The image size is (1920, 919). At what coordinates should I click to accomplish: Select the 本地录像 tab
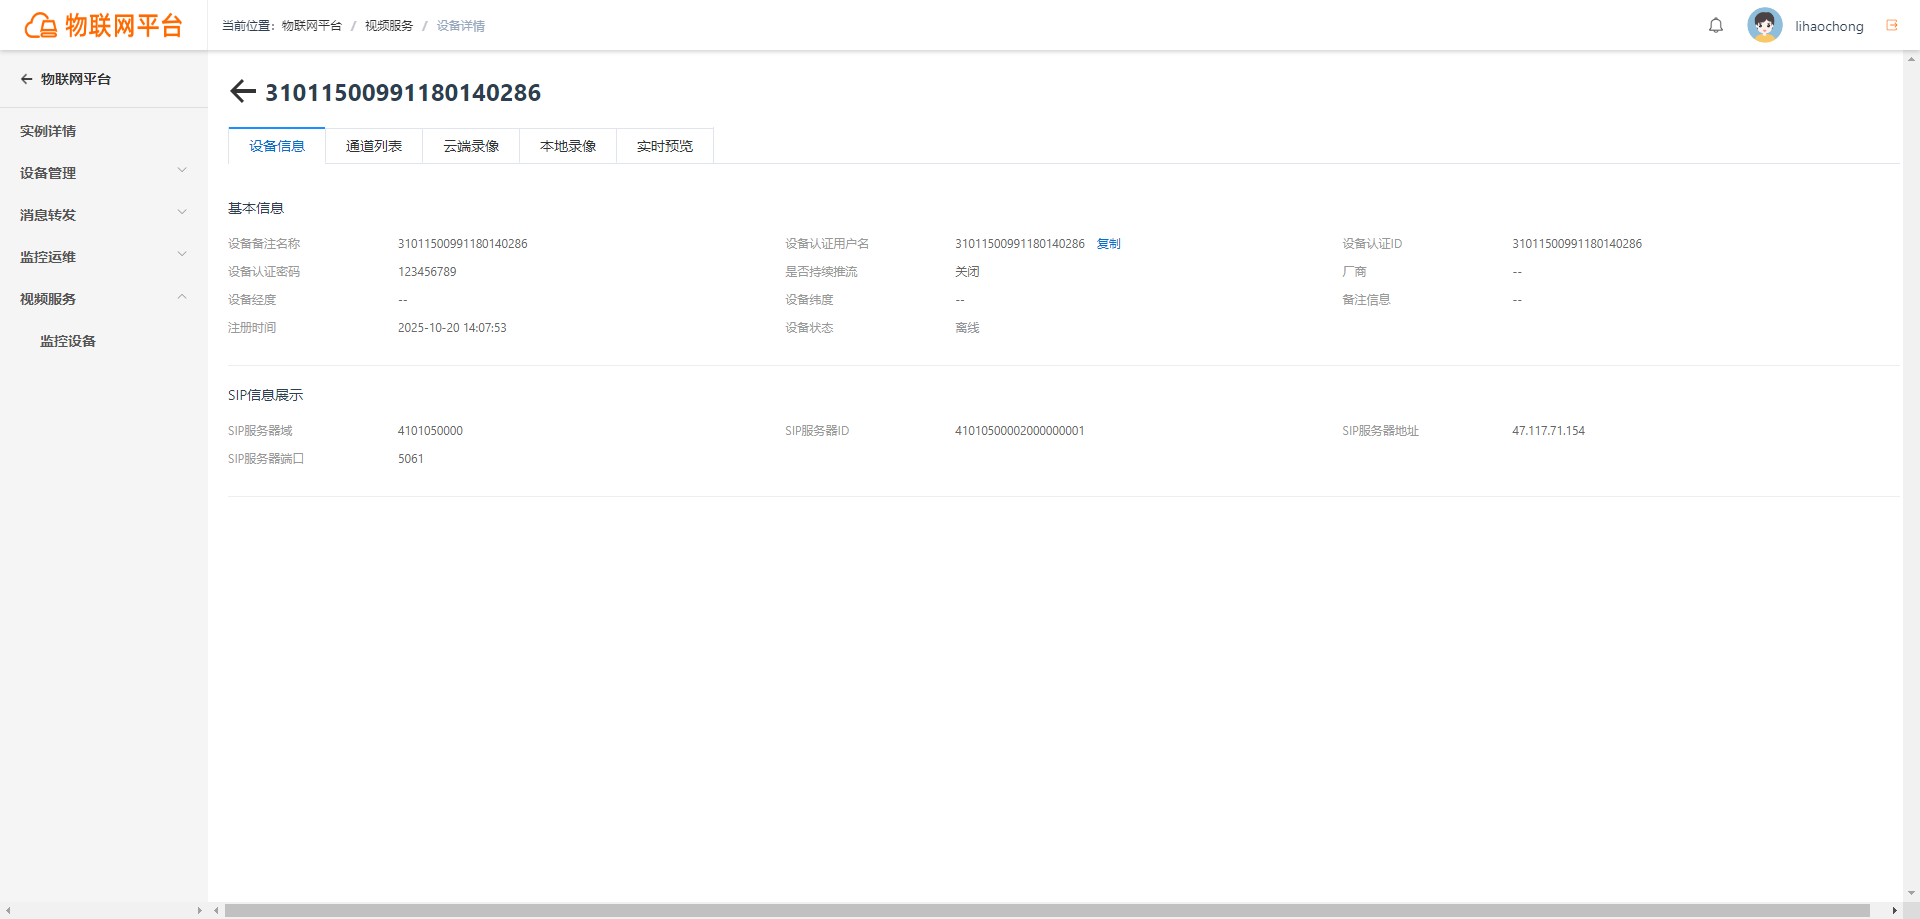point(568,146)
